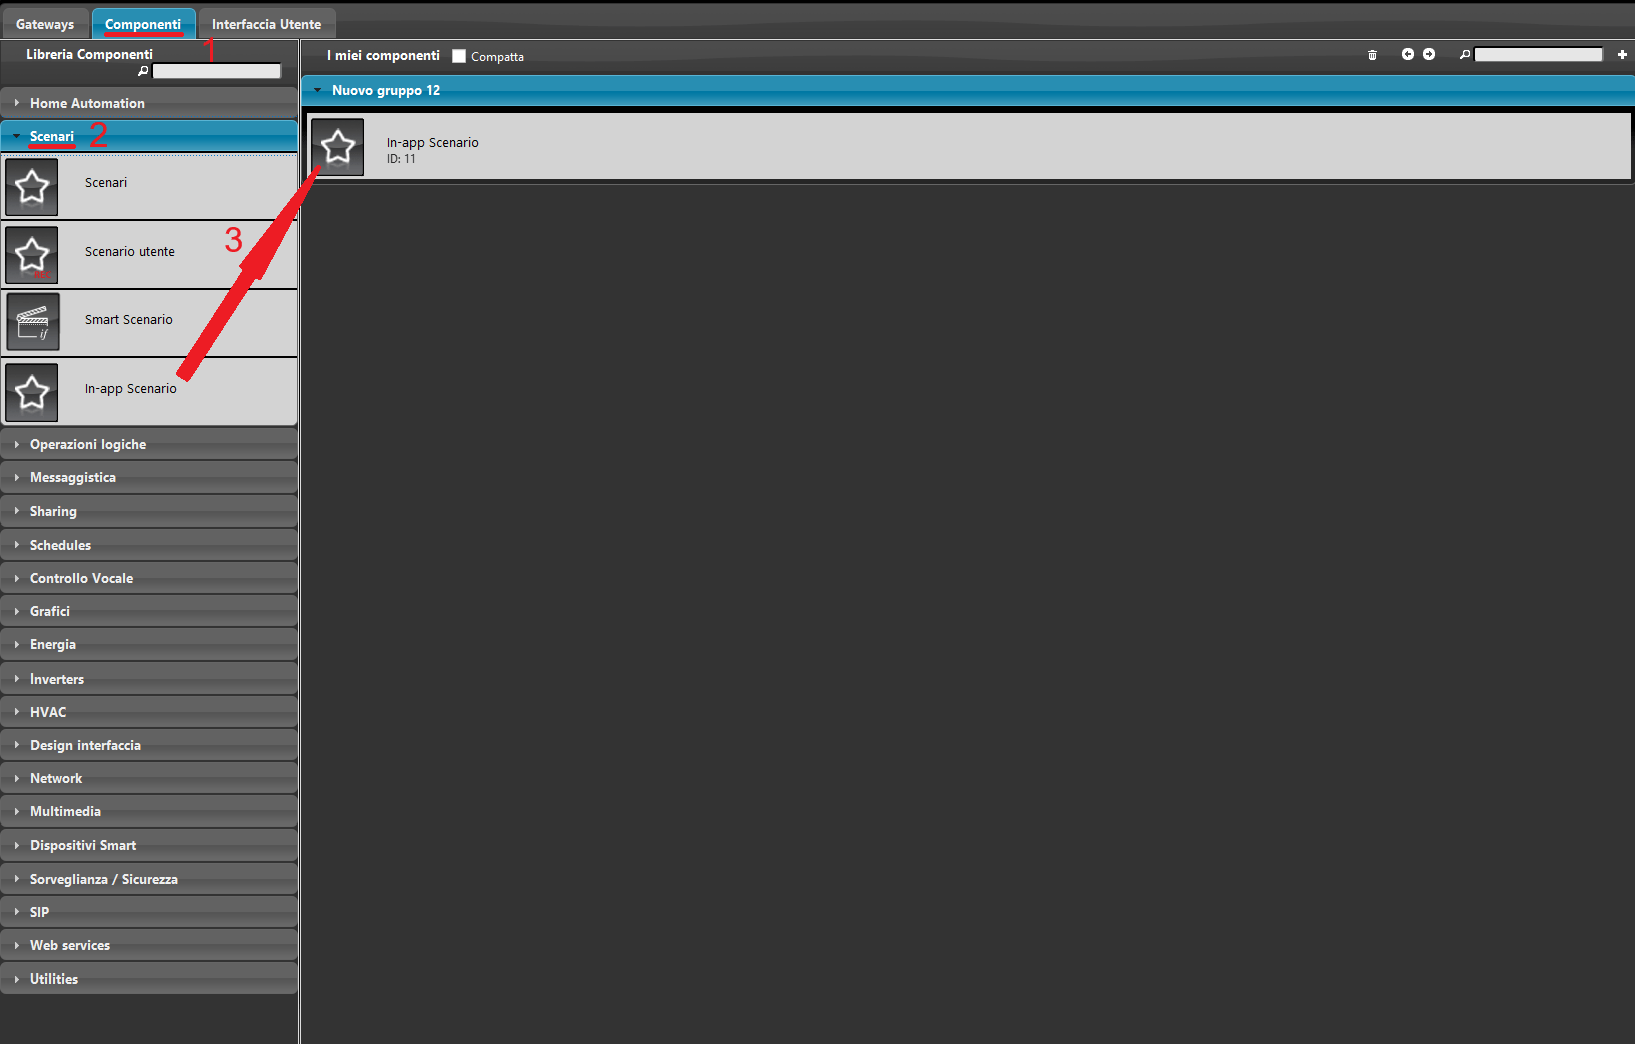
Task: Expand the Energia section
Action: point(149,644)
